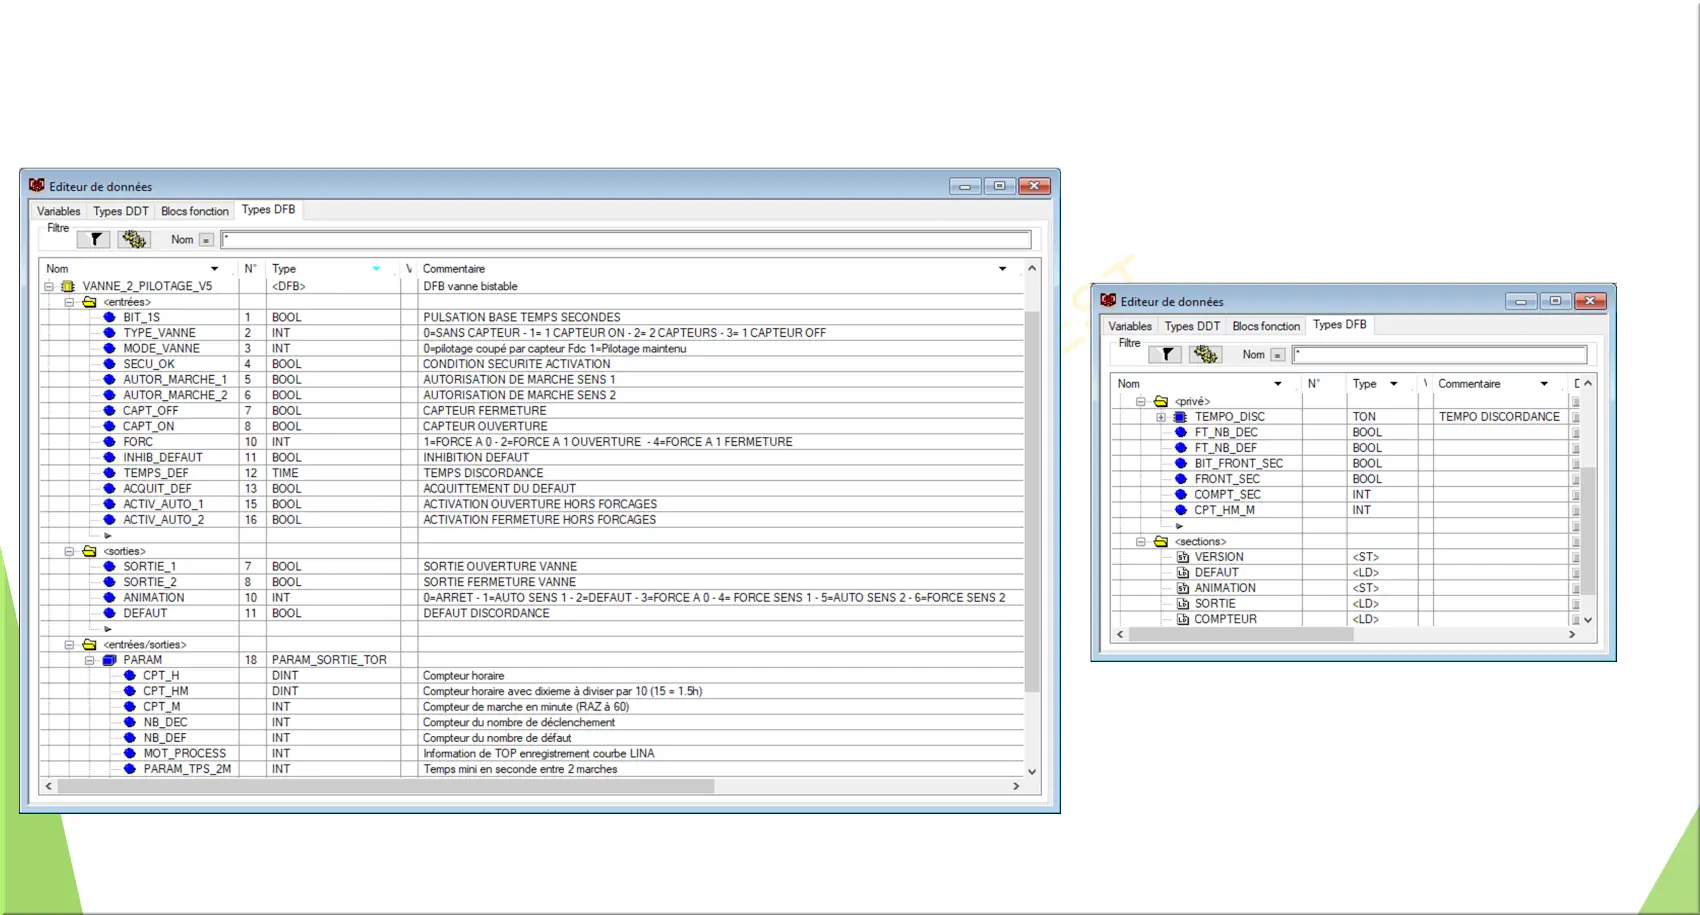Click the Editeur de données app icon in right title bar
Screen dimensions: 1700x915
[1108, 300]
